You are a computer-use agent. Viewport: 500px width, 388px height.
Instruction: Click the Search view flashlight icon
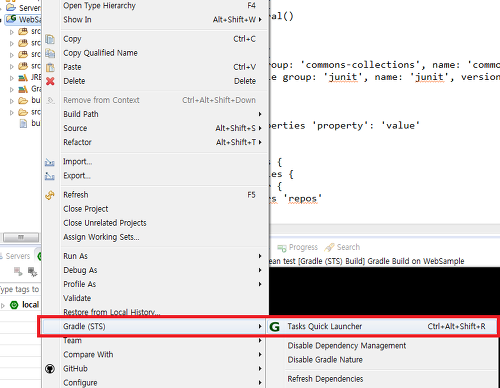329,247
